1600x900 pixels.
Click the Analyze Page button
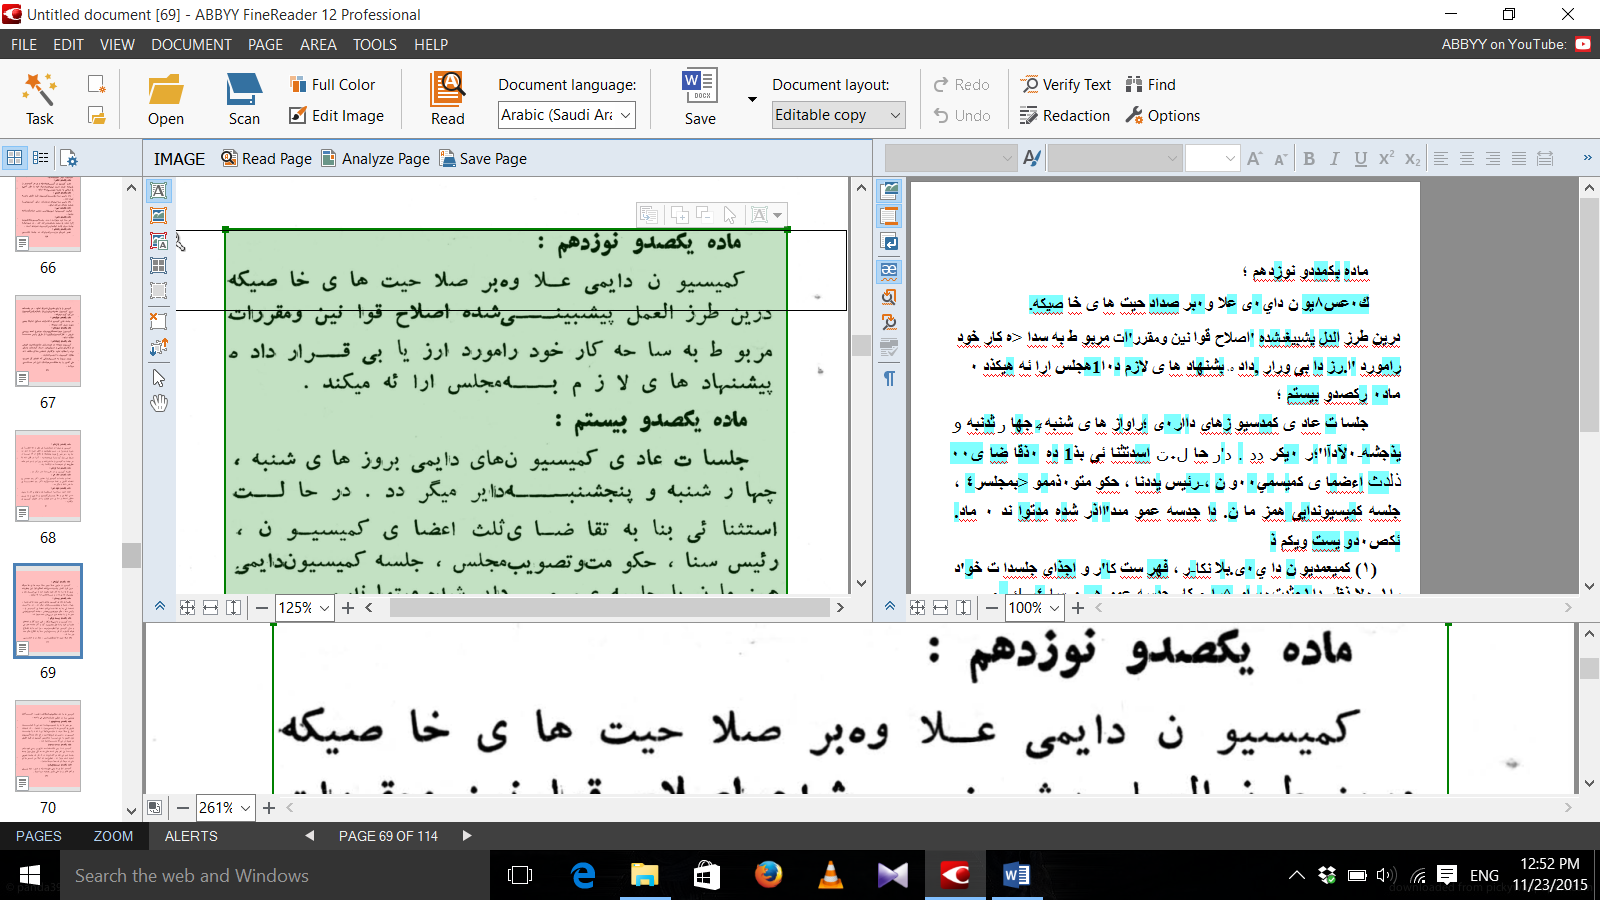click(375, 158)
